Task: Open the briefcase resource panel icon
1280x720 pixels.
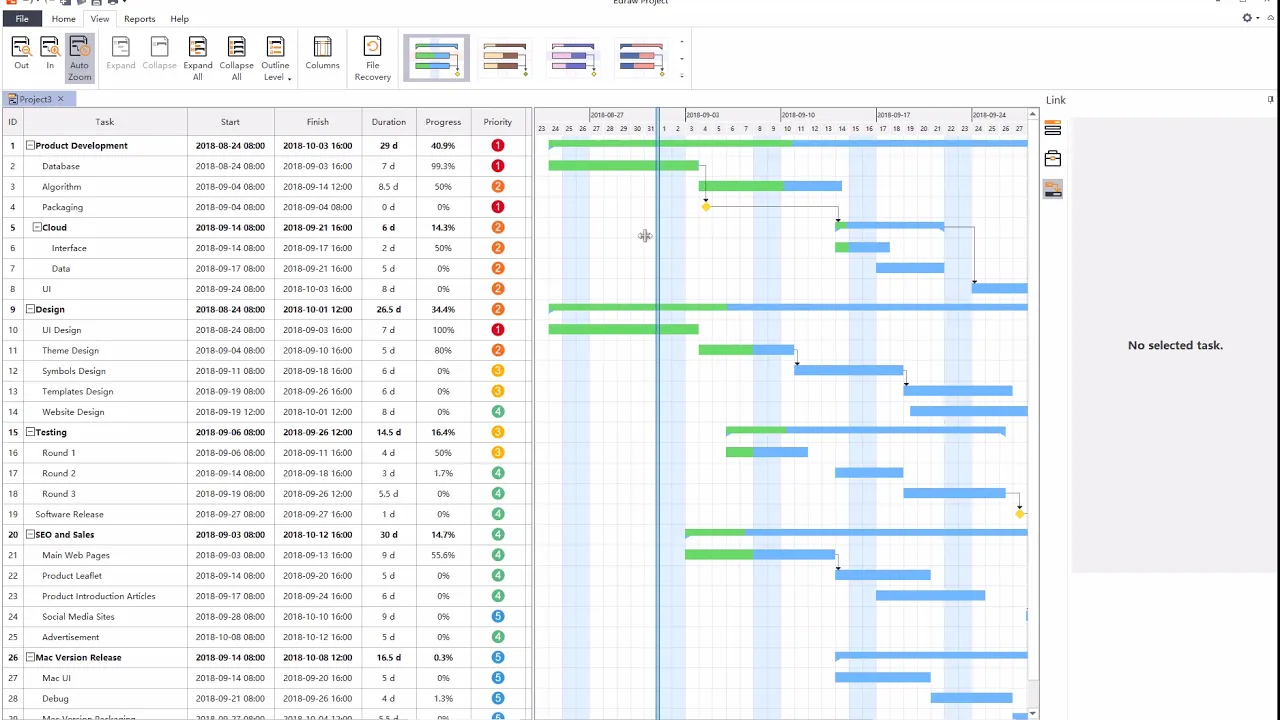Action: (x=1053, y=159)
